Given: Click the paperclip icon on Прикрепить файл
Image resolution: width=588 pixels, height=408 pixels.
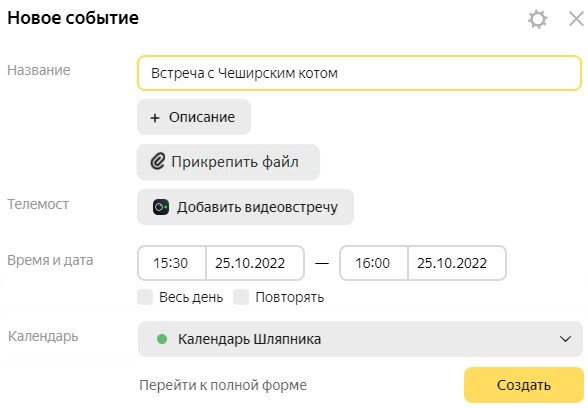Looking at the screenshot, I should point(158,162).
